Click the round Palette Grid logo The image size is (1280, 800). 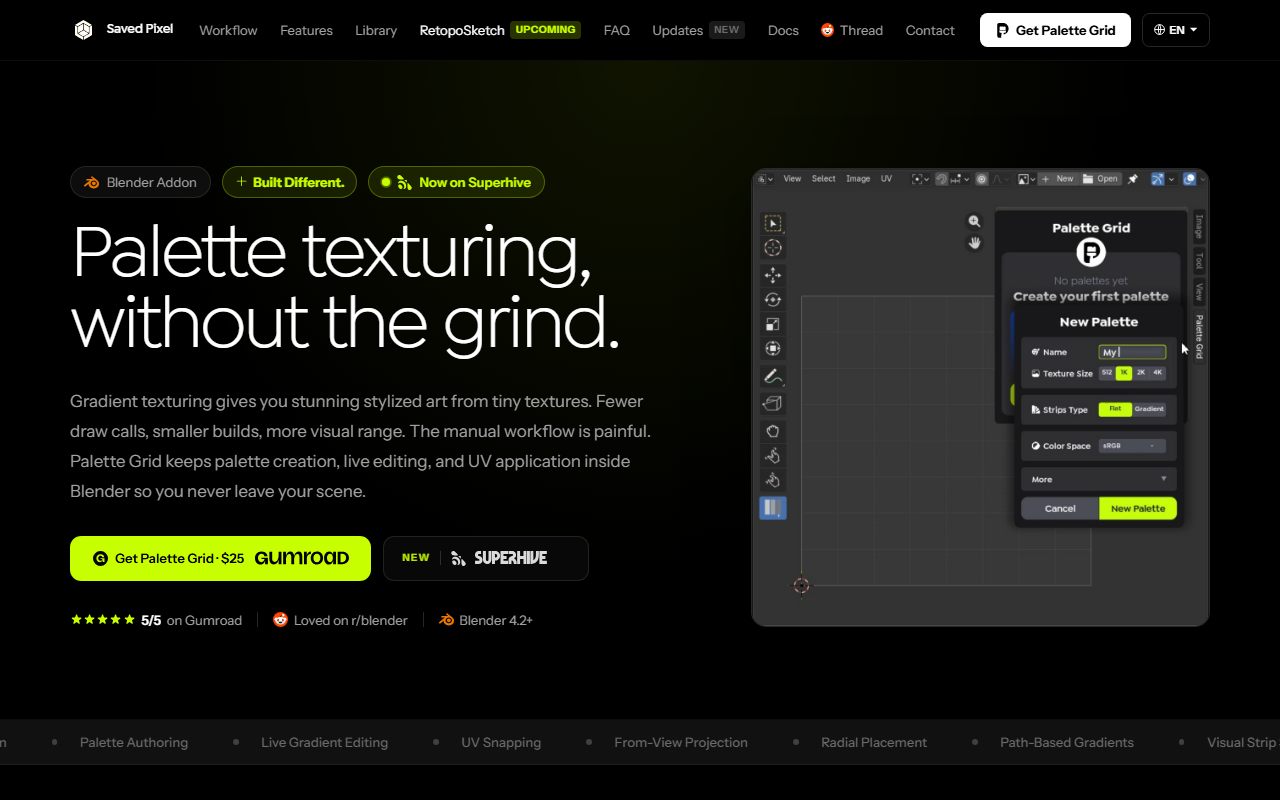point(1091,252)
